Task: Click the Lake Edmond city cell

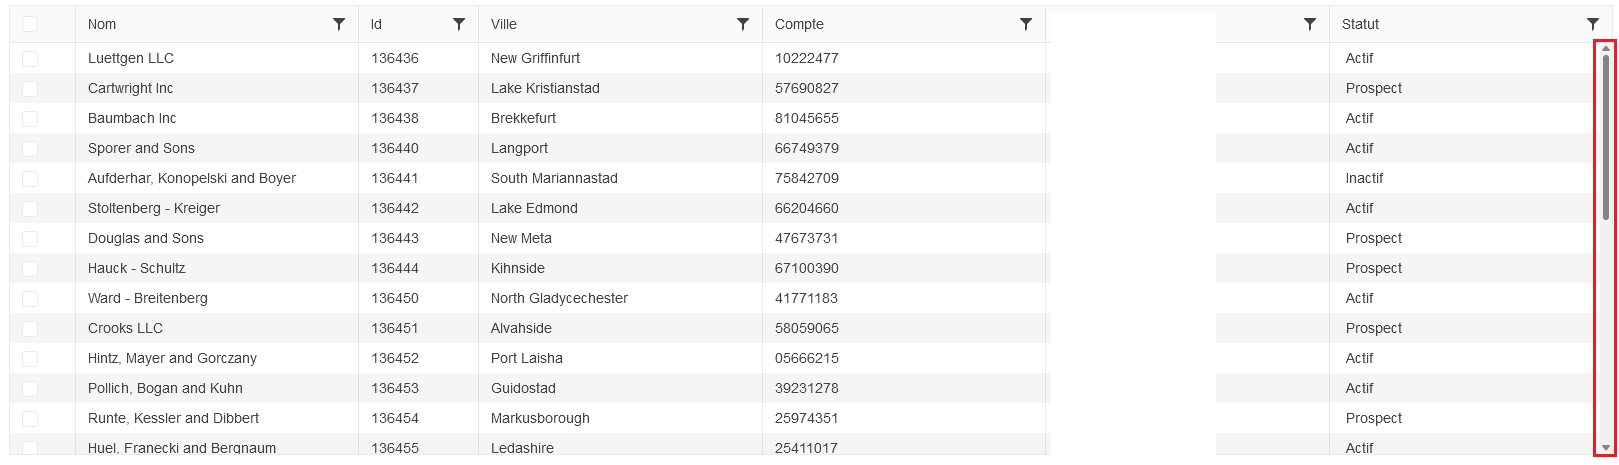Action: click(534, 208)
